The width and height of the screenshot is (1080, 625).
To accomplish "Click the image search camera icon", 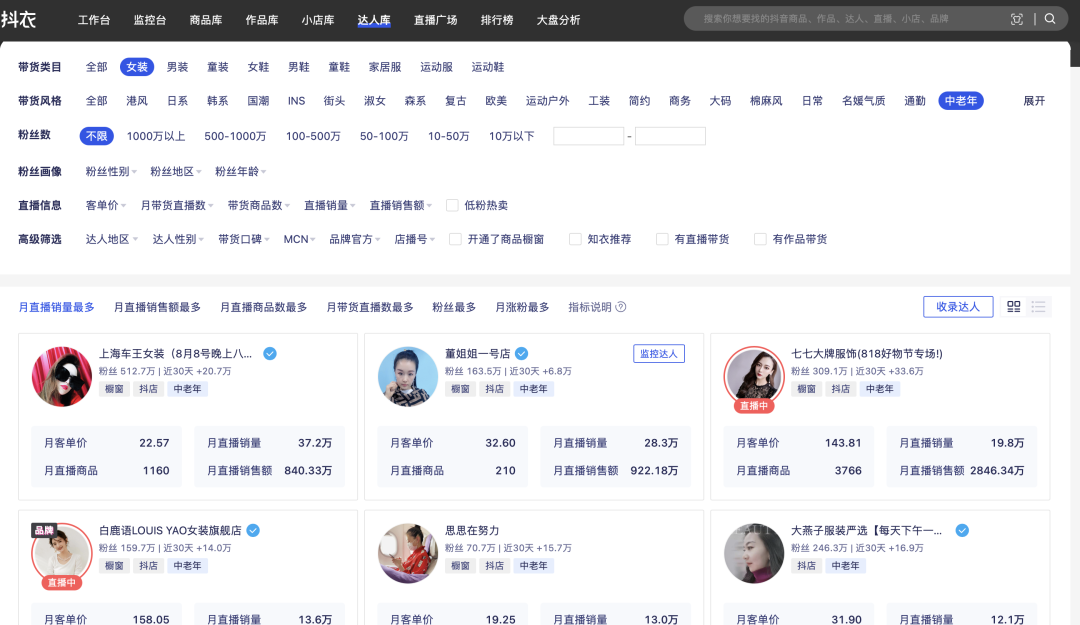I will 1017,19.
